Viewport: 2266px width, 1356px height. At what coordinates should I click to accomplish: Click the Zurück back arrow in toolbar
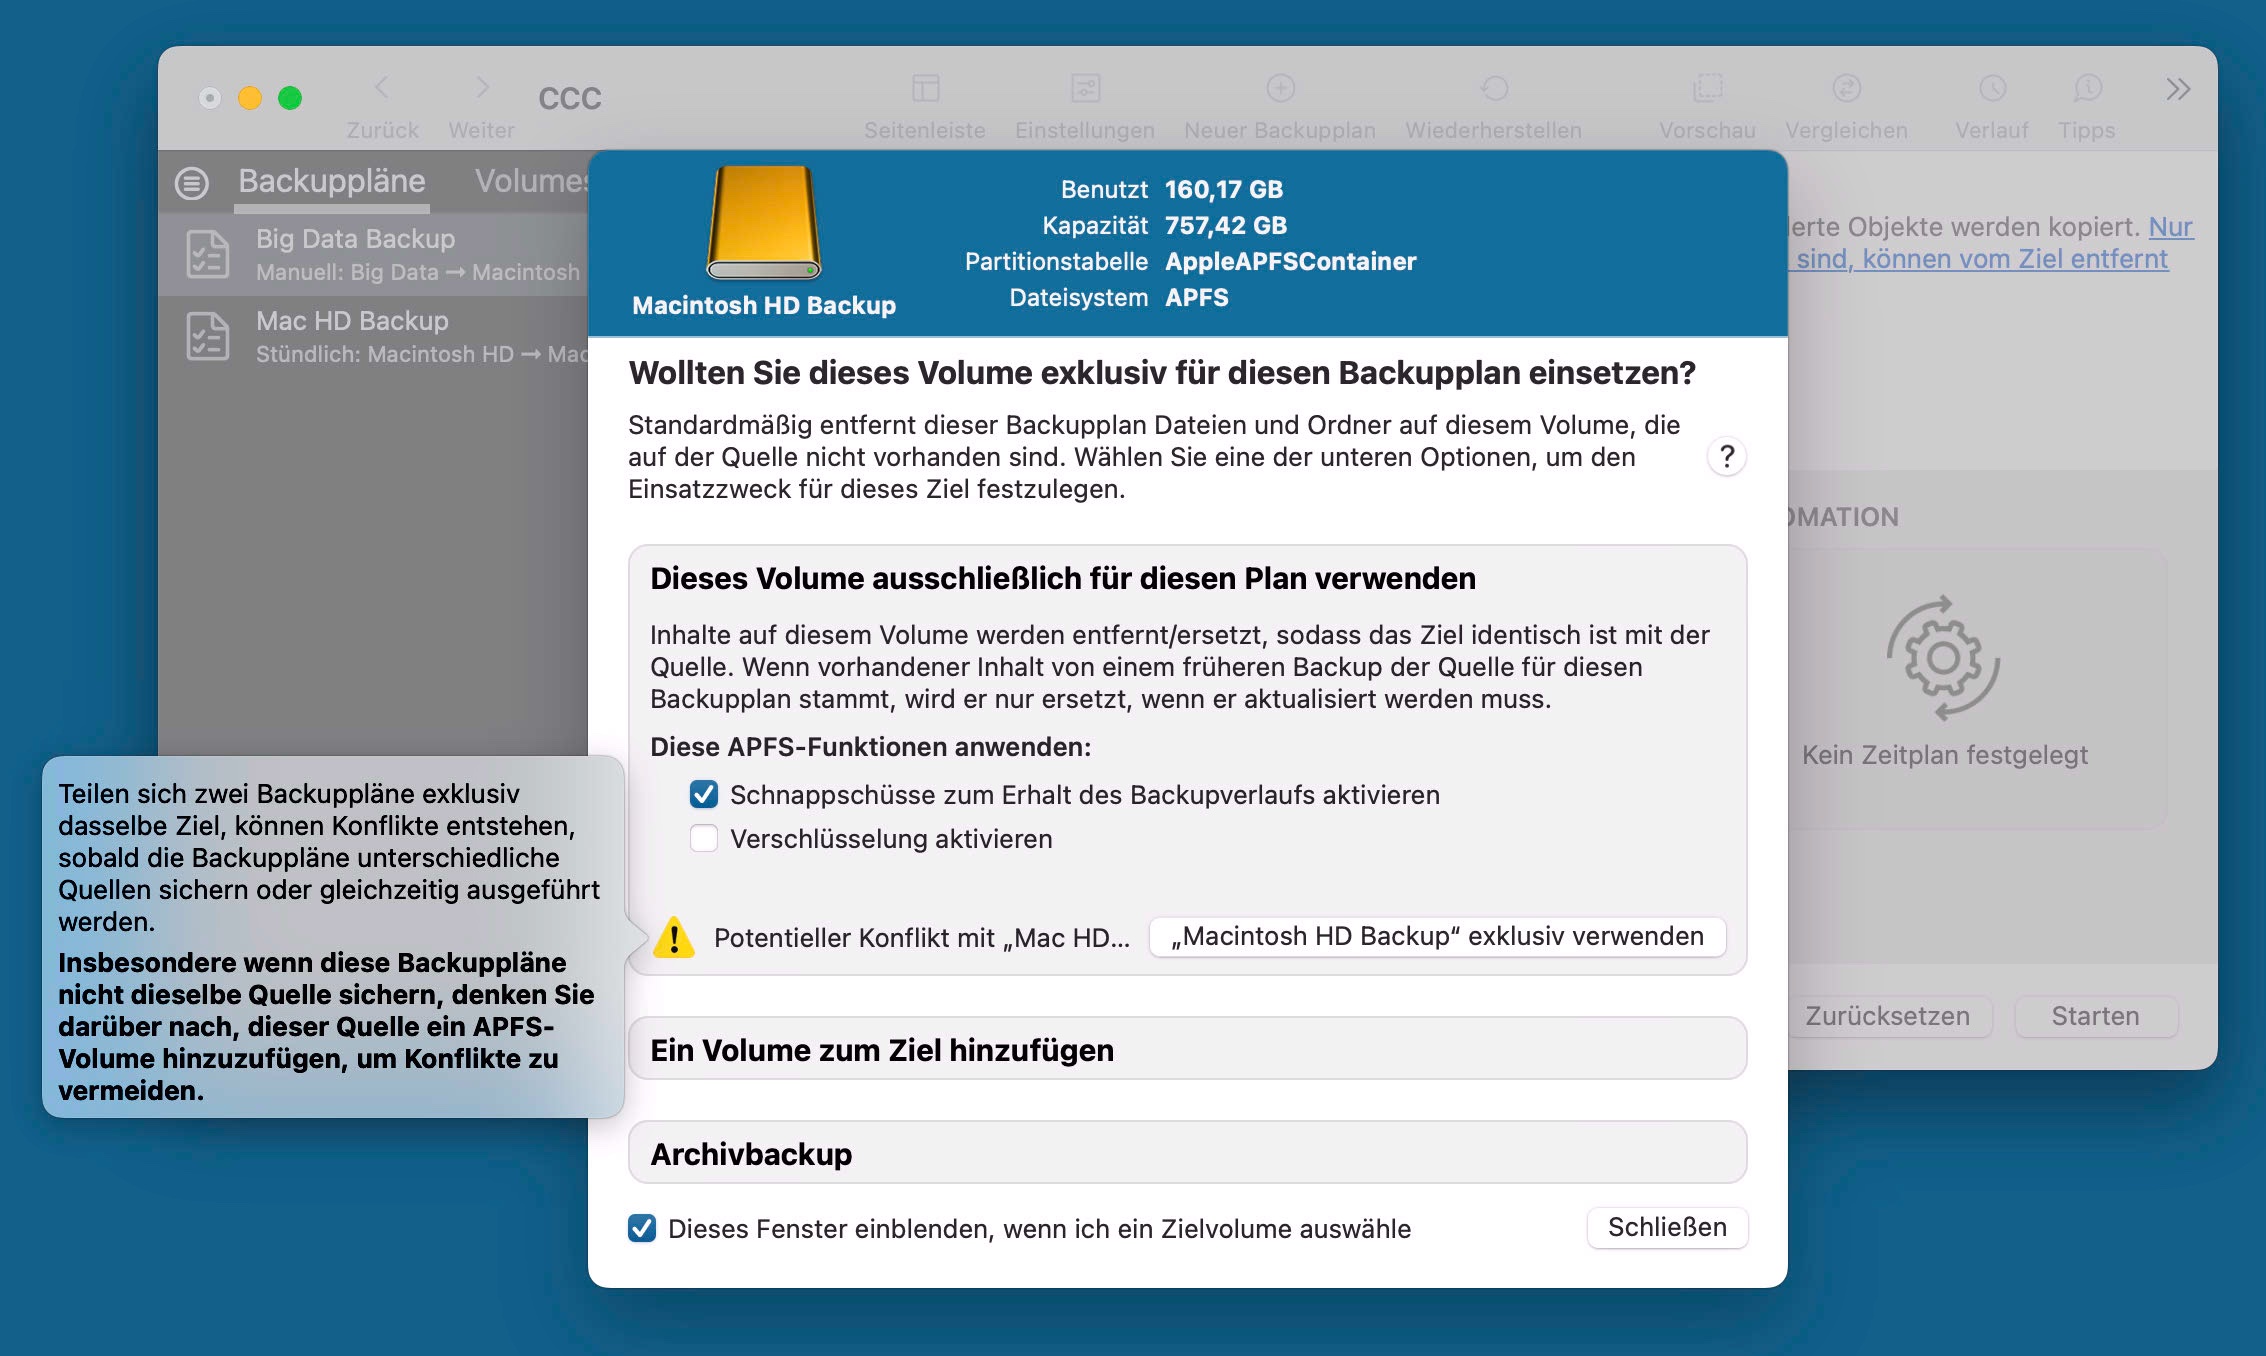pyautogui.click(x=382, y=88)
